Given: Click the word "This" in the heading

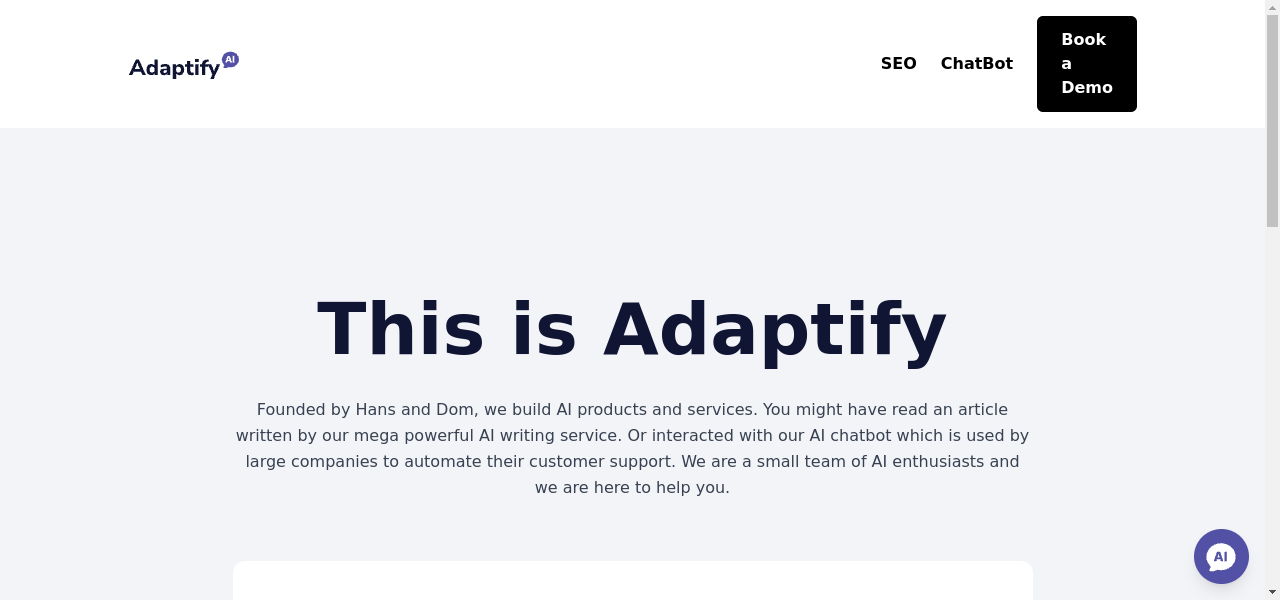Looking at the screenshot, I should tap(400, 329).
